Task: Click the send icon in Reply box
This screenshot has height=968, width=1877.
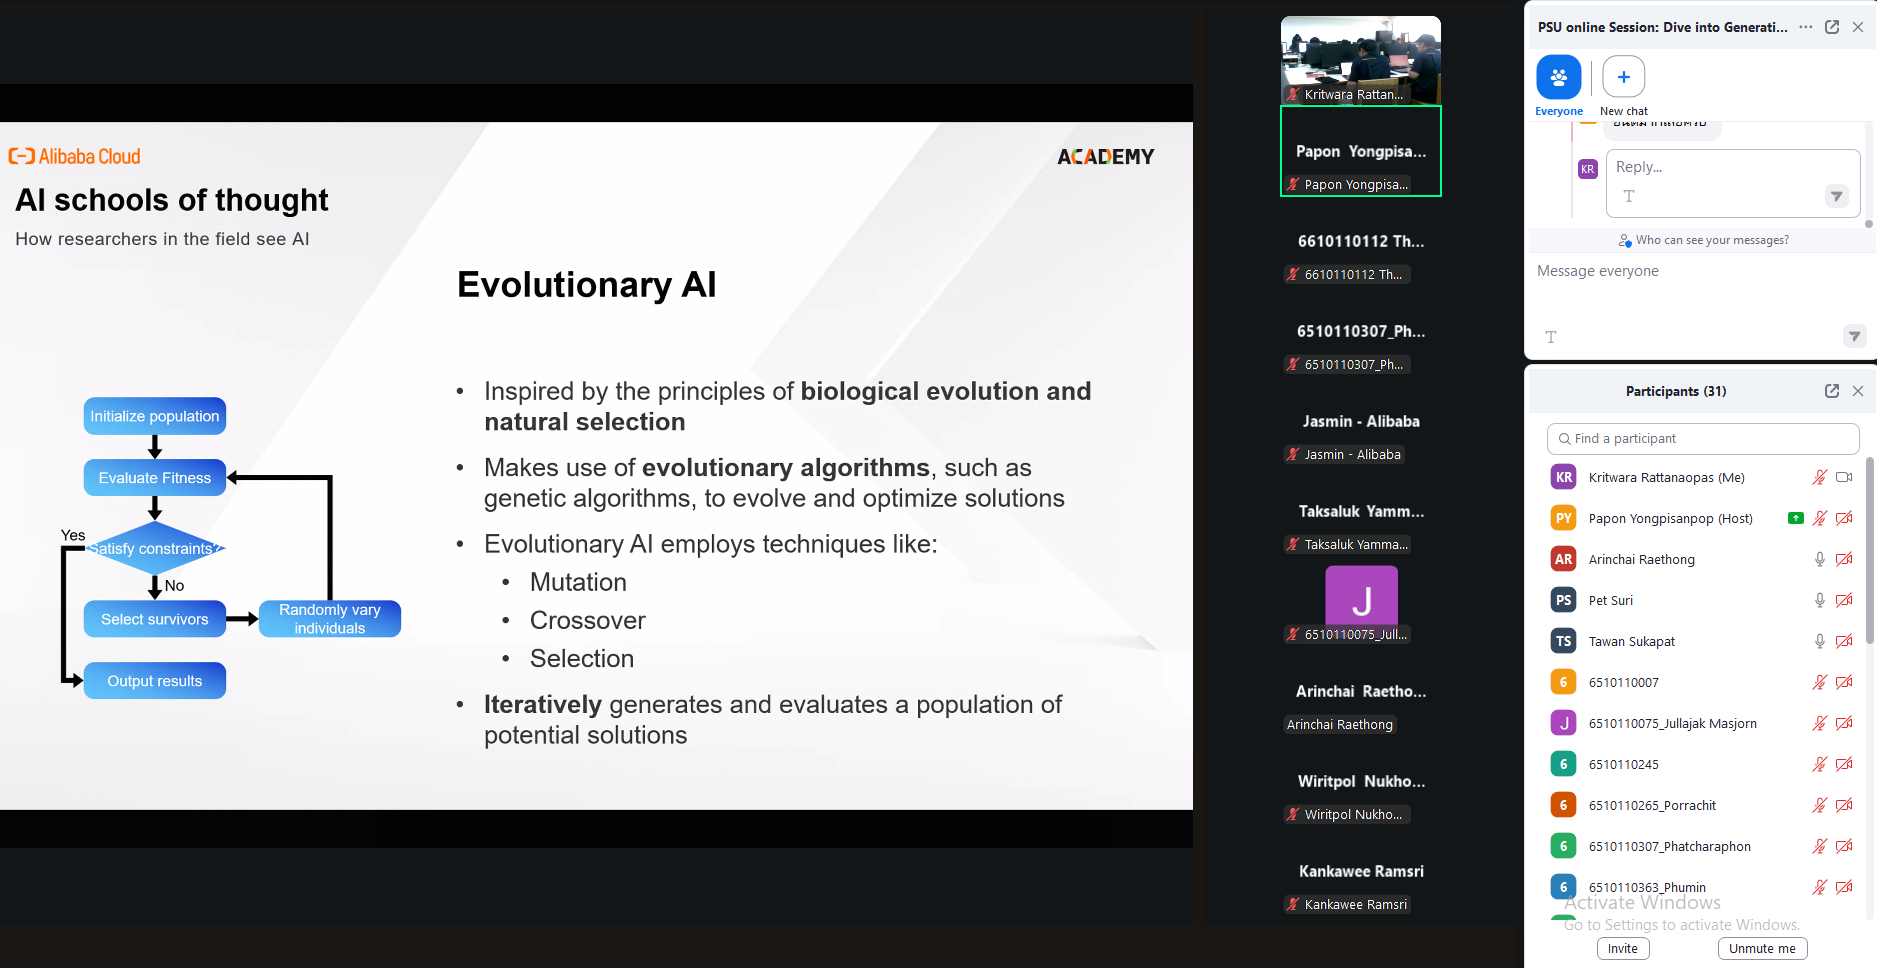Action: (1836, 197)
